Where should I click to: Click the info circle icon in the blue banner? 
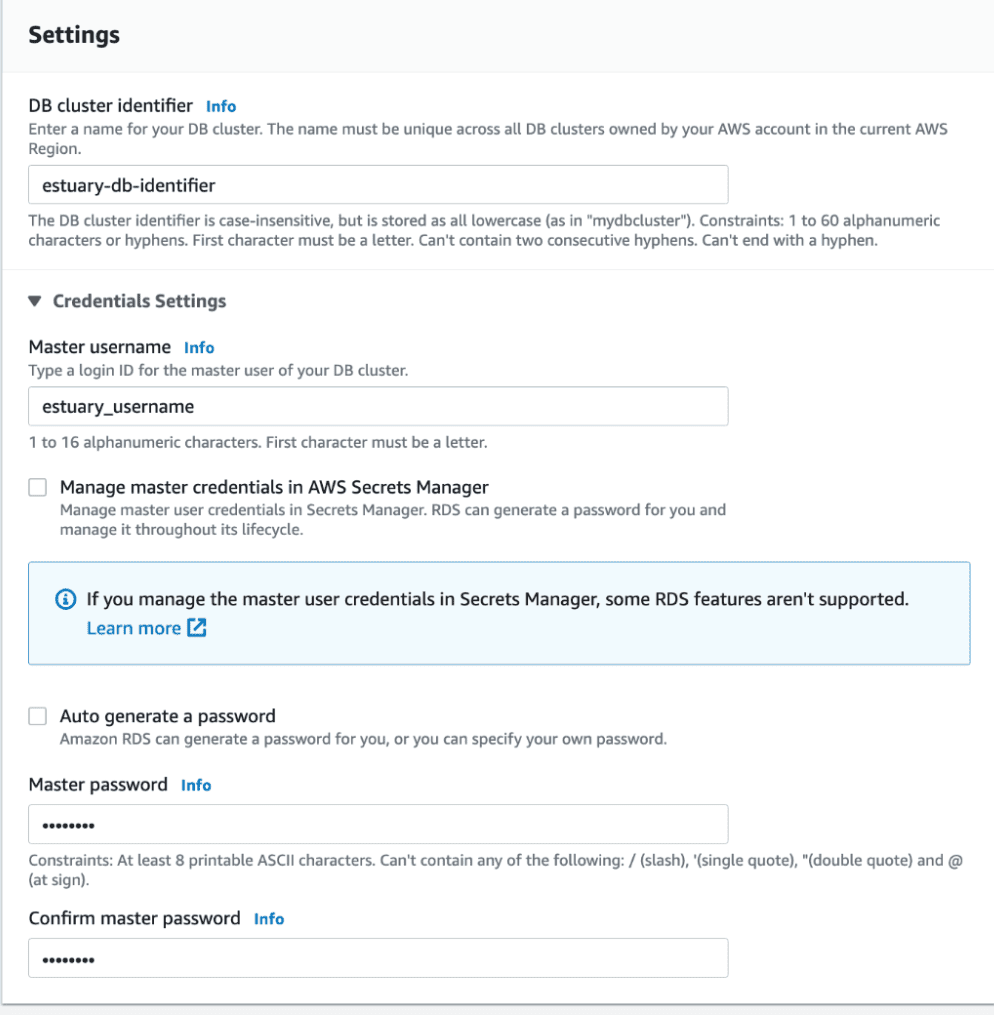click(65, 599)
